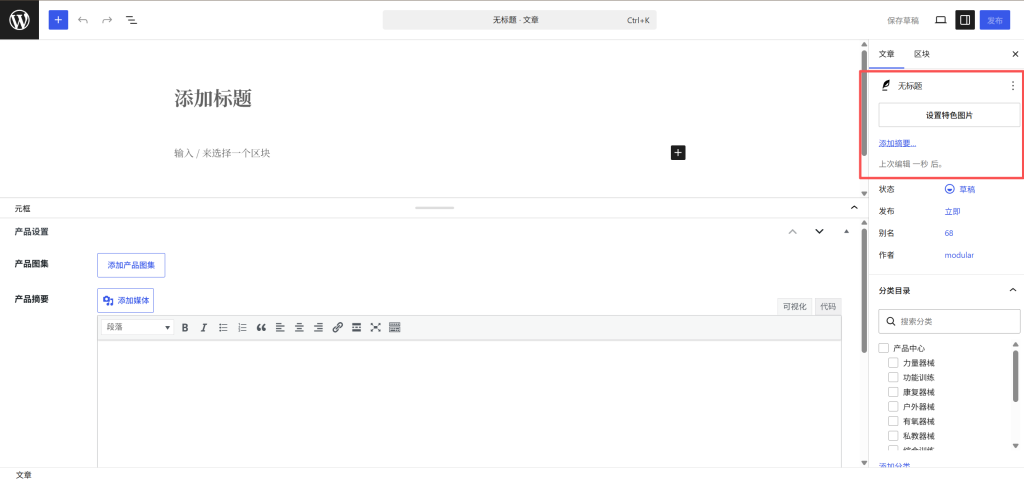Click the 设置特色图片 button
Screen dimensions: 1024x482
(949, 115)
